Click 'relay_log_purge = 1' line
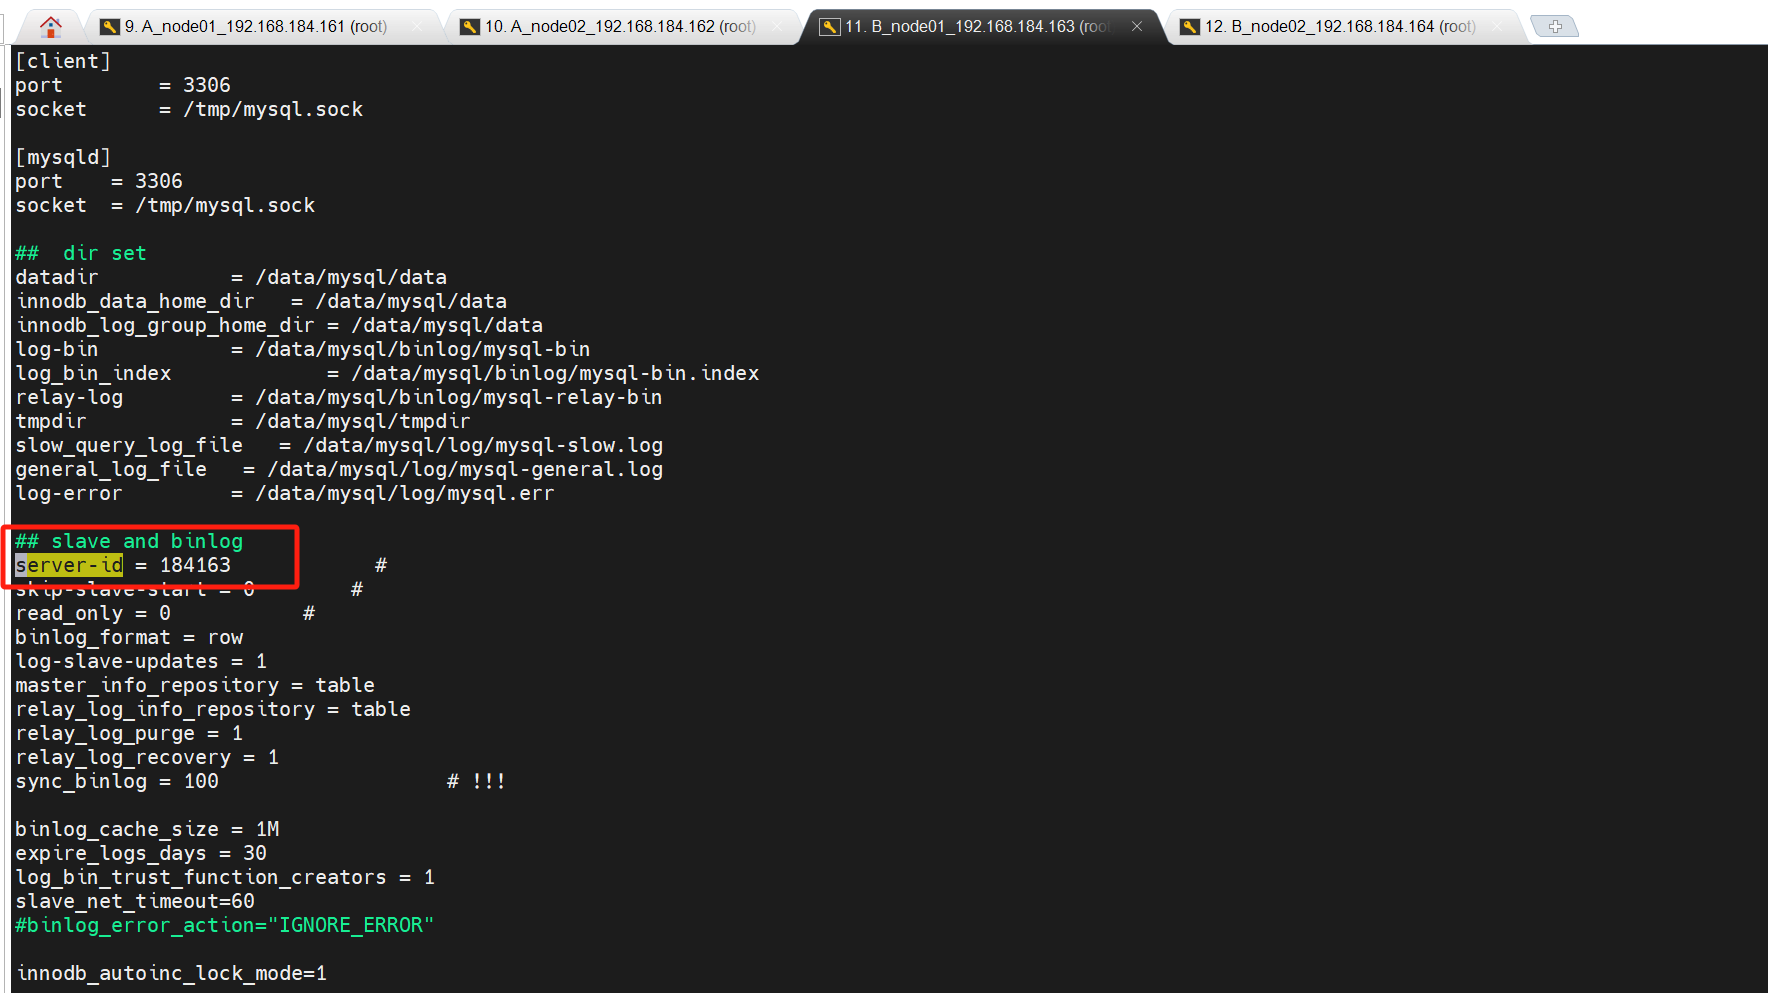Screen dimensions: 1768x993 point(129,733)
